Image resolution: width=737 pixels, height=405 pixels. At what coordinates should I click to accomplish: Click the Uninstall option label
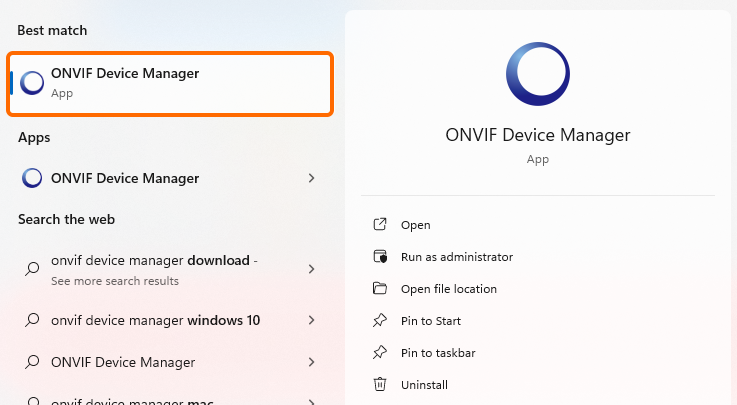click(424, 385)
